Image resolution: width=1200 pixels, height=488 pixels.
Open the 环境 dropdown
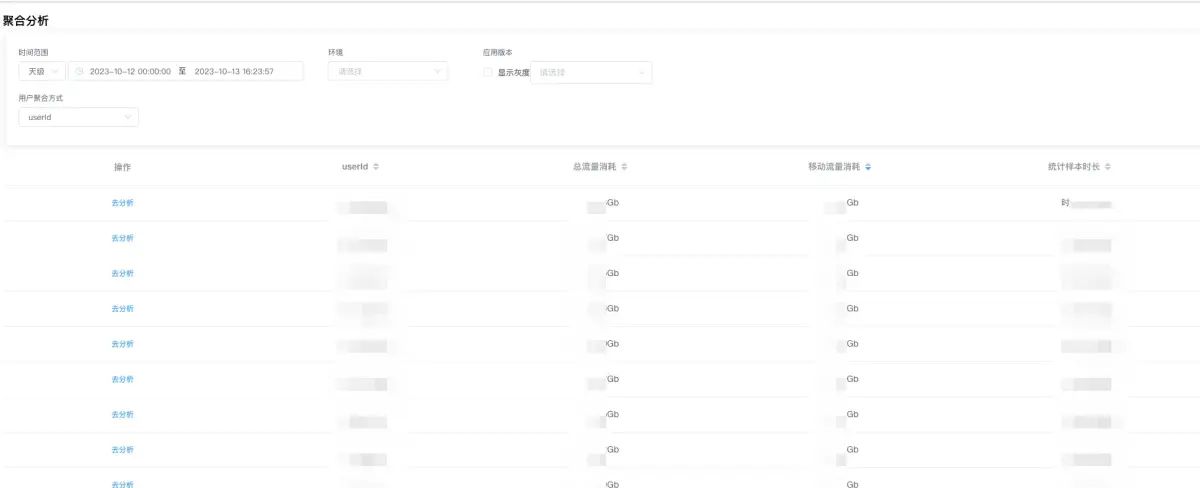388,72
